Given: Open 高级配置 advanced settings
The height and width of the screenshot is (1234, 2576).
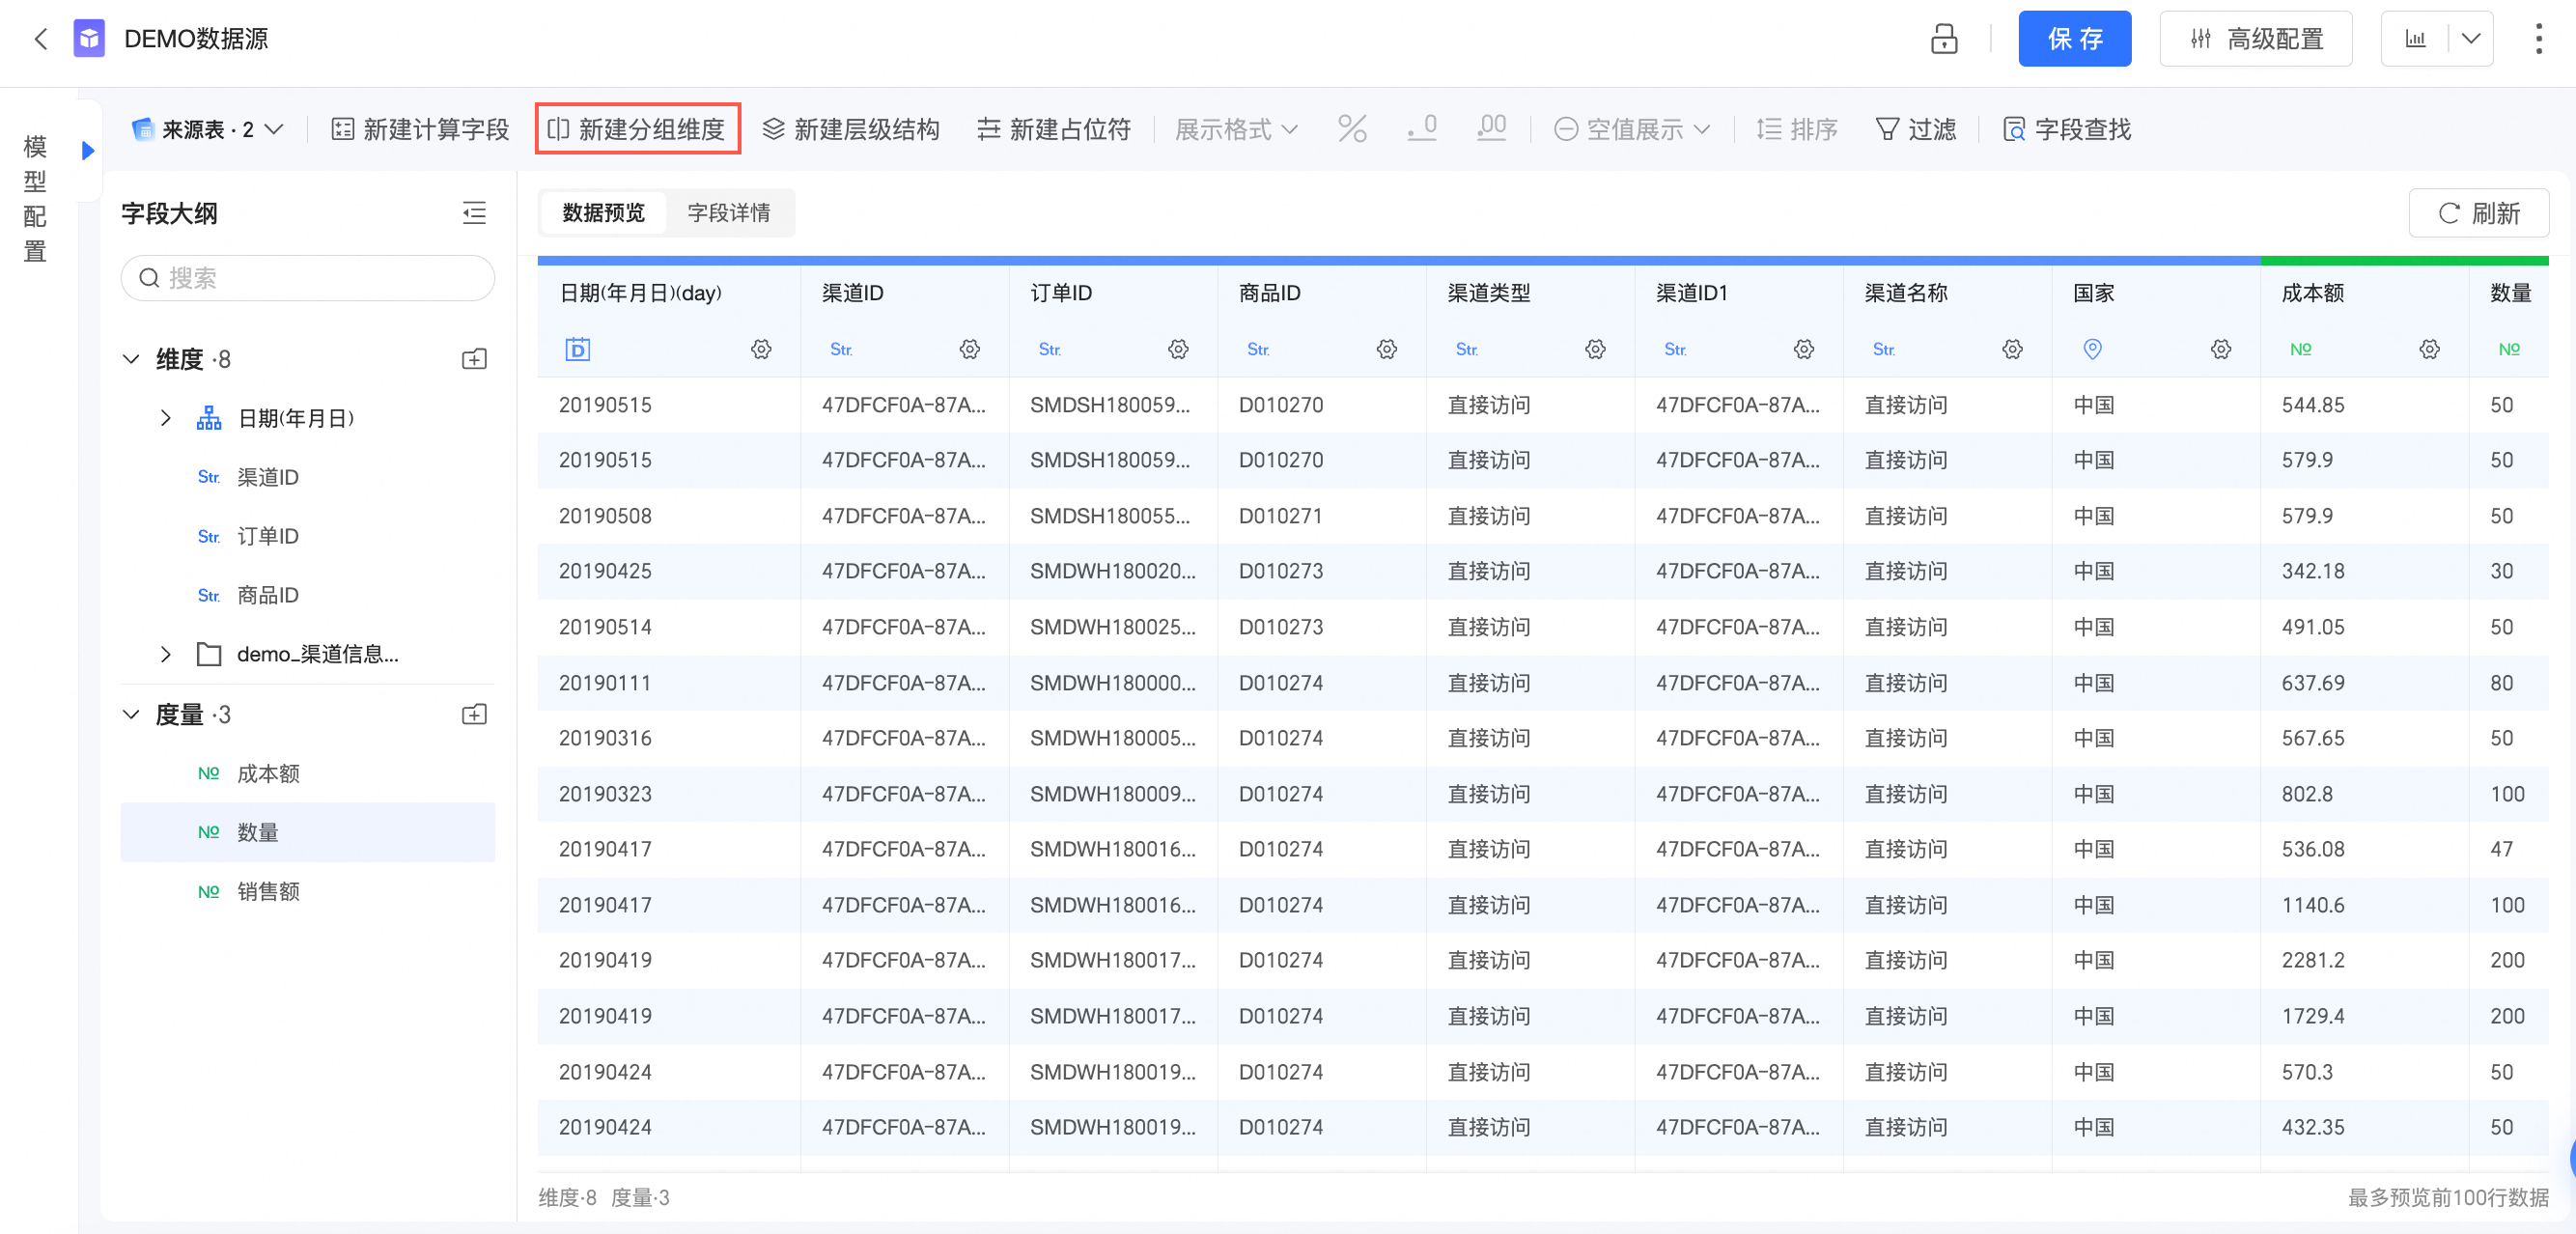Looking at the screenshot, I should [2256, 39].
